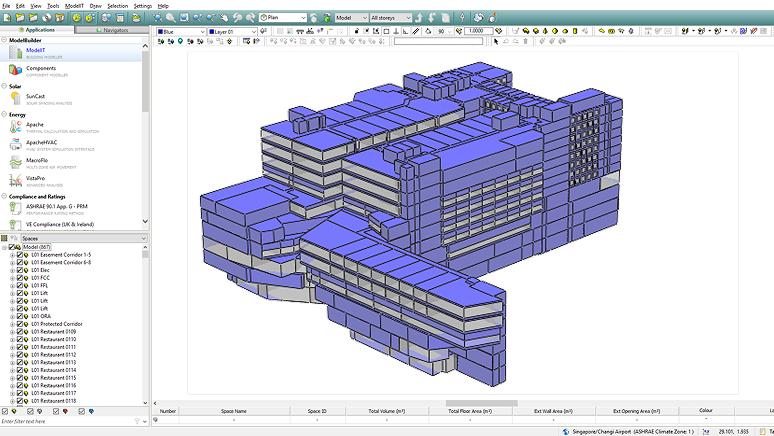Expand the L01 Restaurant 0109 tree node
774x436 pixels.
12,332
